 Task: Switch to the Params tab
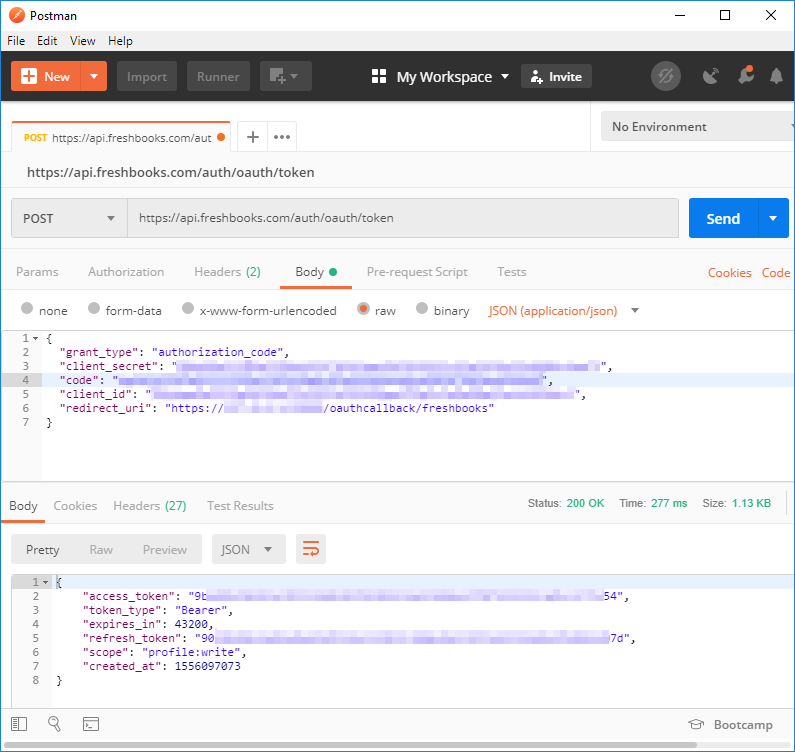tap(37, 272)
